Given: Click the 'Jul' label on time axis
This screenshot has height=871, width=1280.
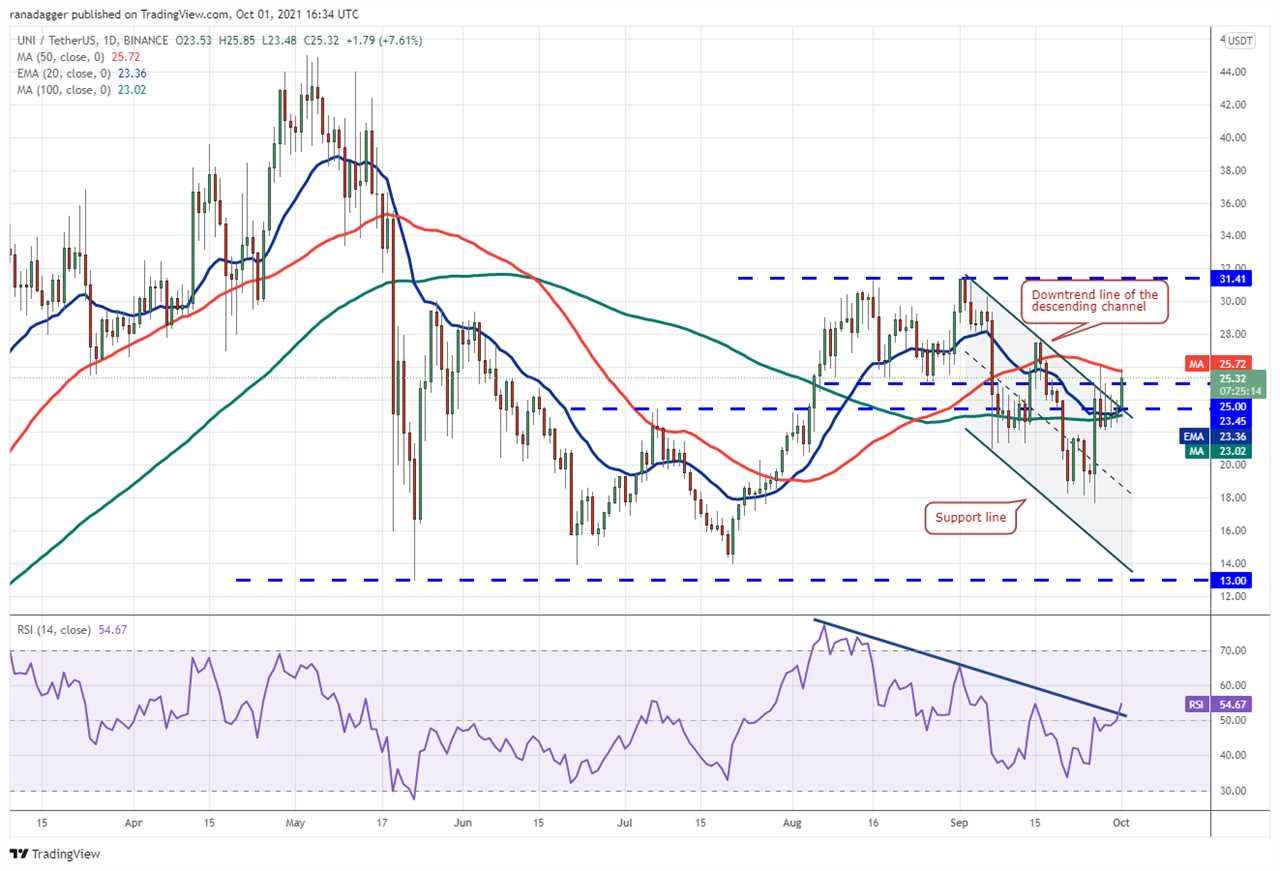Looking at the screenshot, I should point(624,823).
